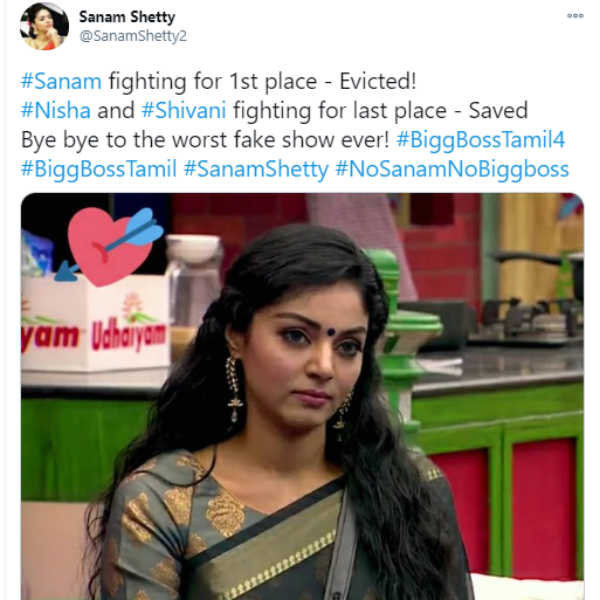Click the #Sanam hashtag
600x600 pixels.
61,81
